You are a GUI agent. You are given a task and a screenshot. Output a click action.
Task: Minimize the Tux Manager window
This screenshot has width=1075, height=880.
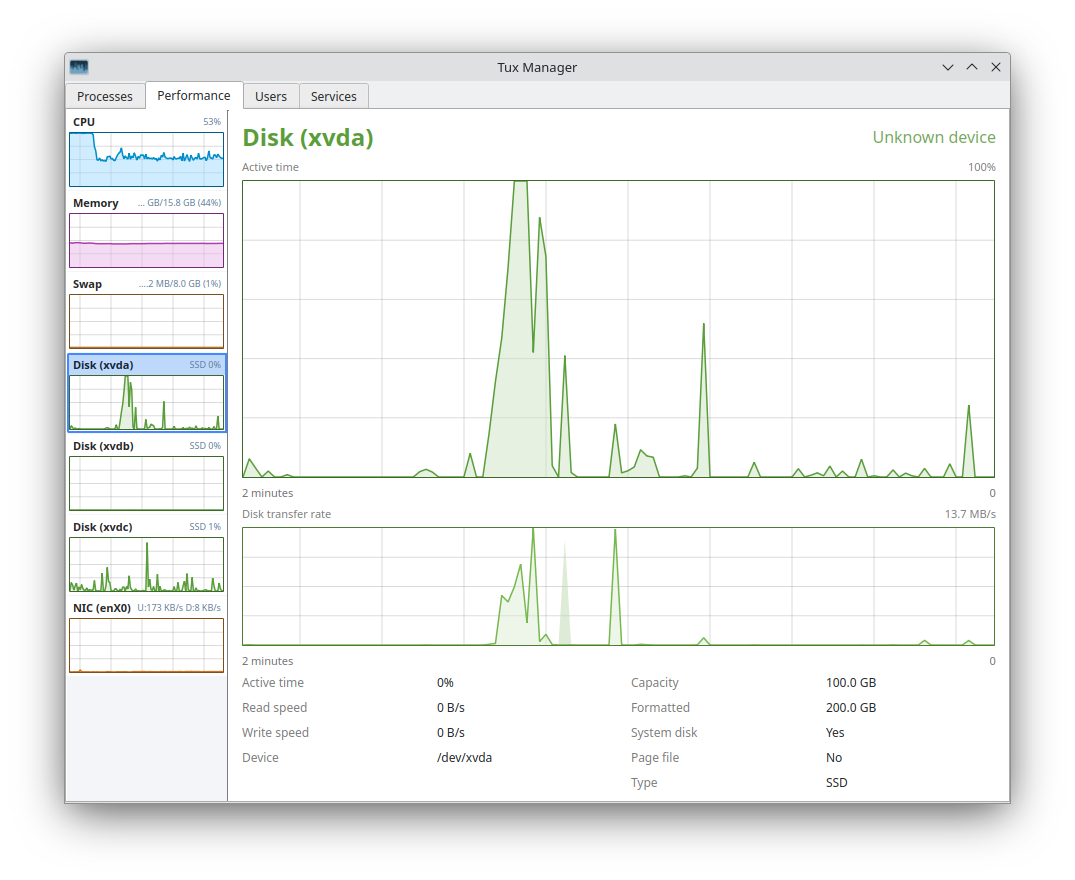(947, 67)
